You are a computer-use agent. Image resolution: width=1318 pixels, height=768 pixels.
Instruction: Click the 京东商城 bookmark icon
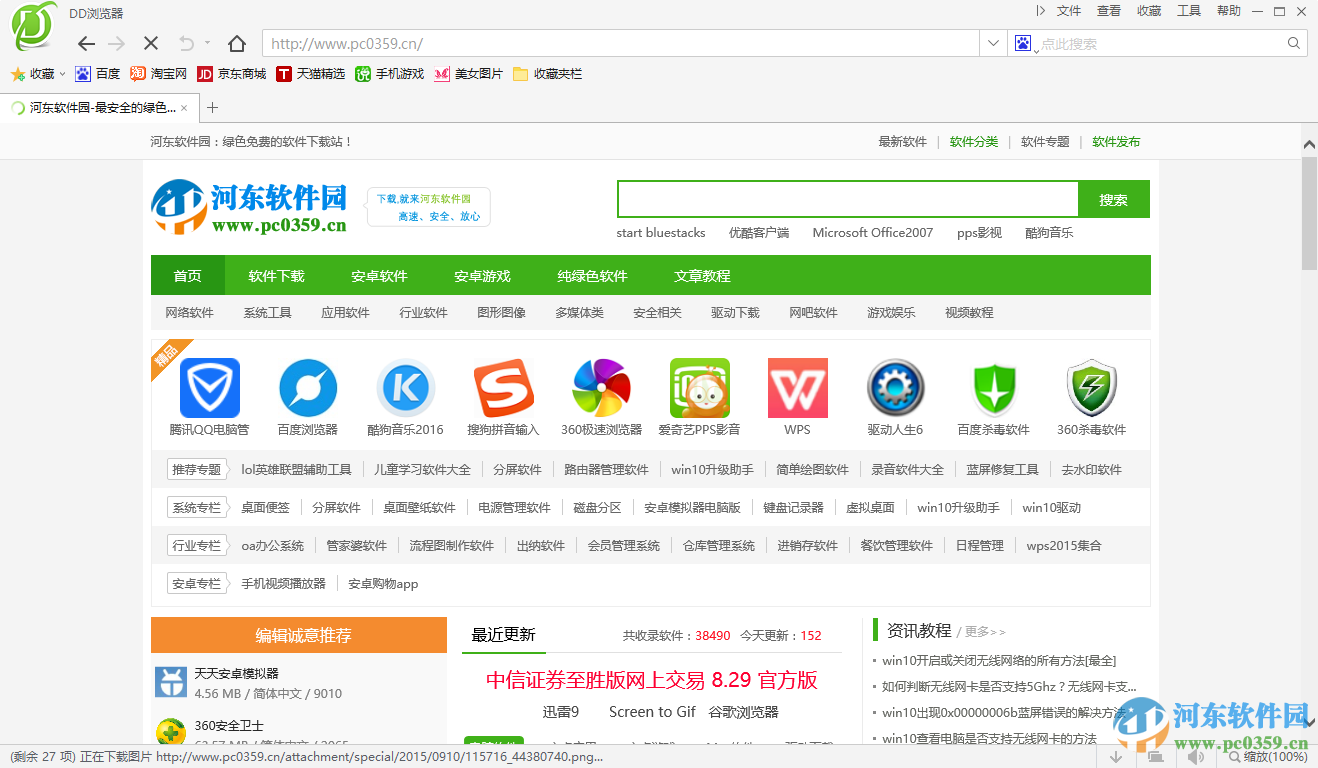click(x=202, y=73)
